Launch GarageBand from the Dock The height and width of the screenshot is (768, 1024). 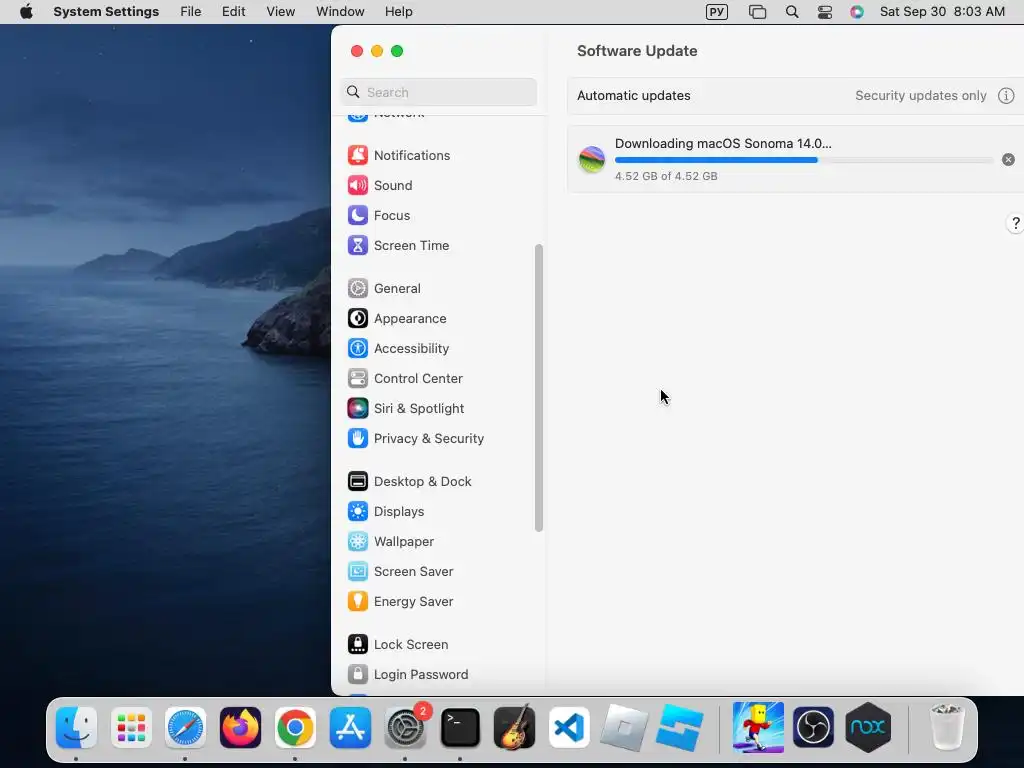point(515,728)
